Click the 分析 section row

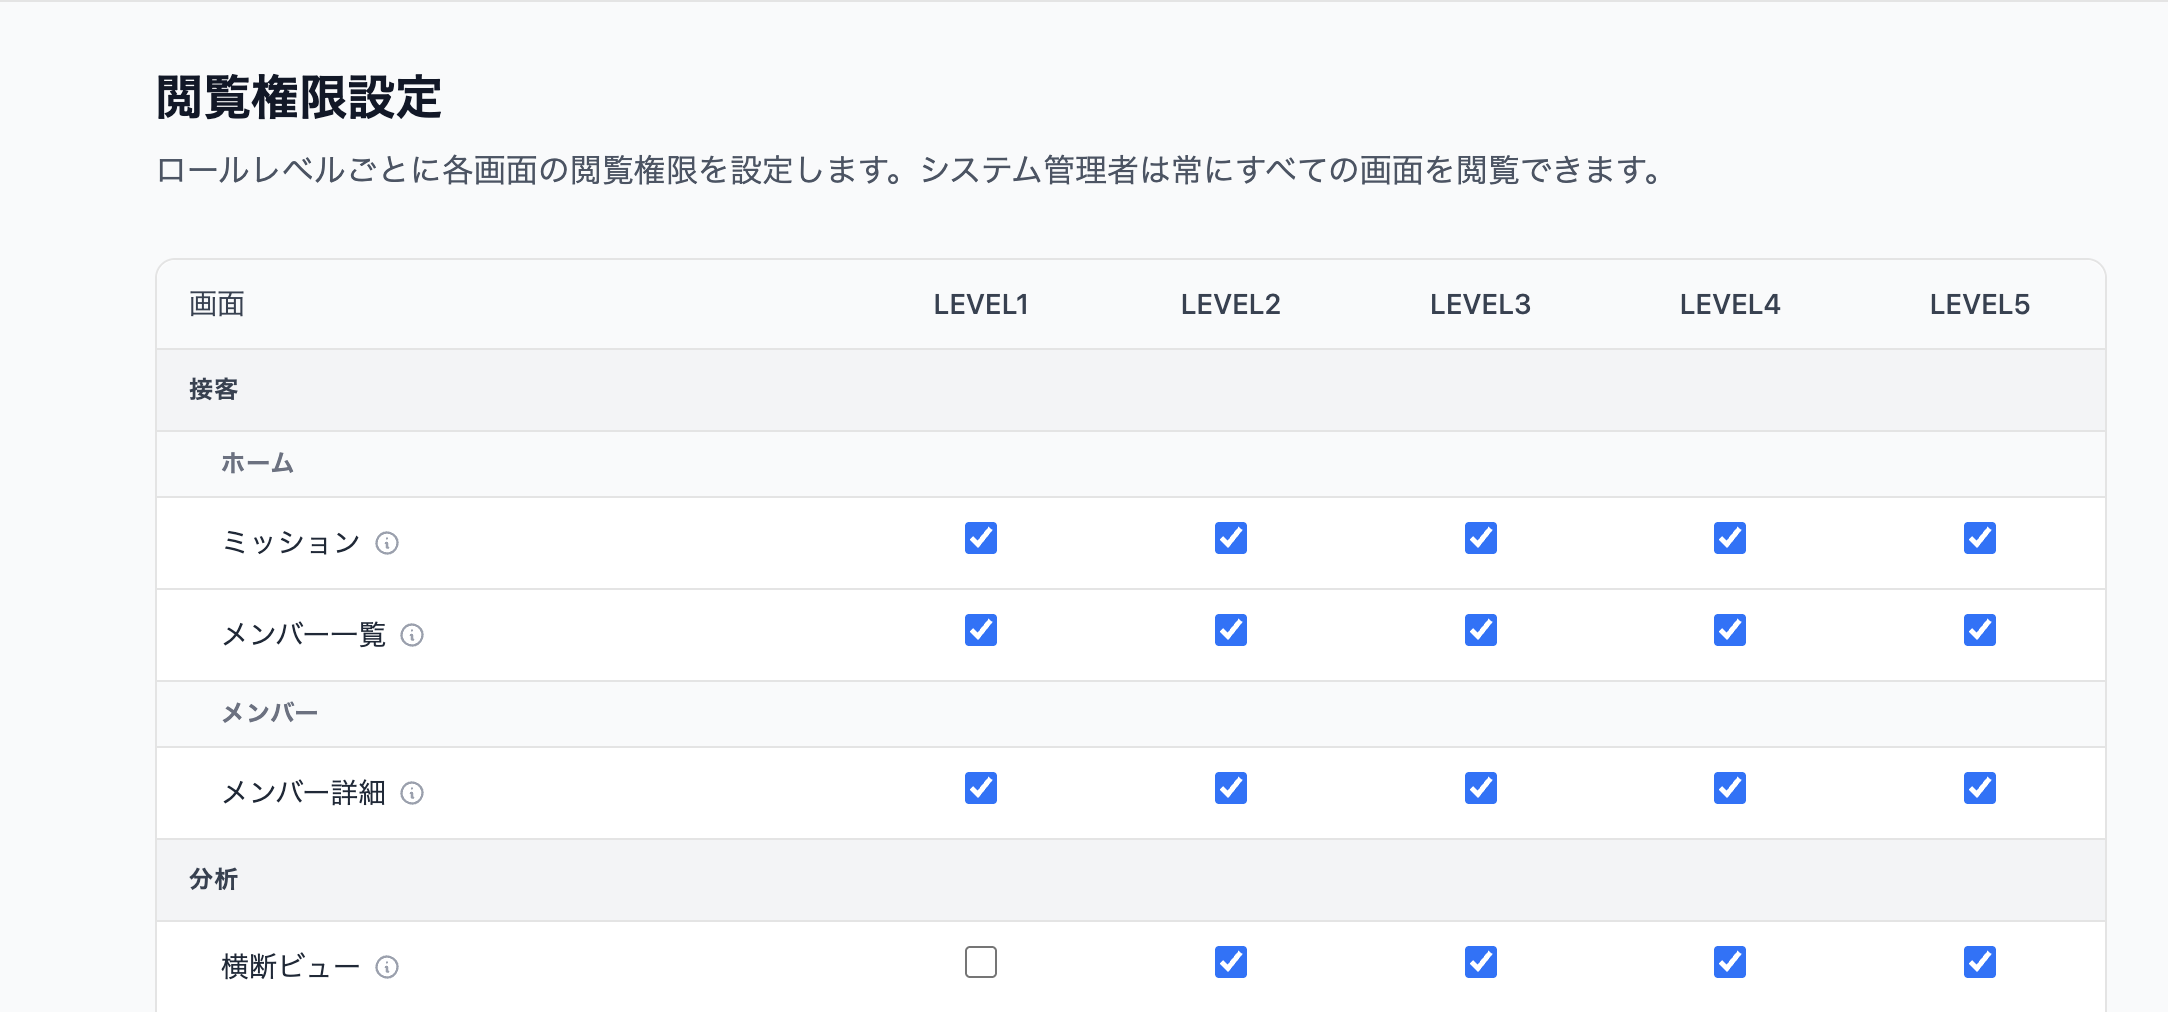click(1131, 880)
